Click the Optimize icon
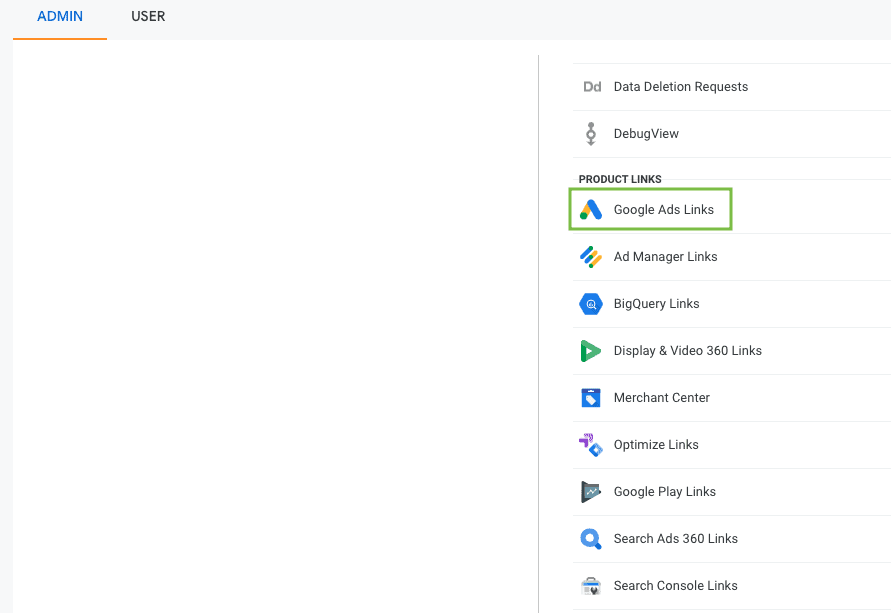Image resolution: width=891 pixels, height=613 pixels. [x=591, y=445]
